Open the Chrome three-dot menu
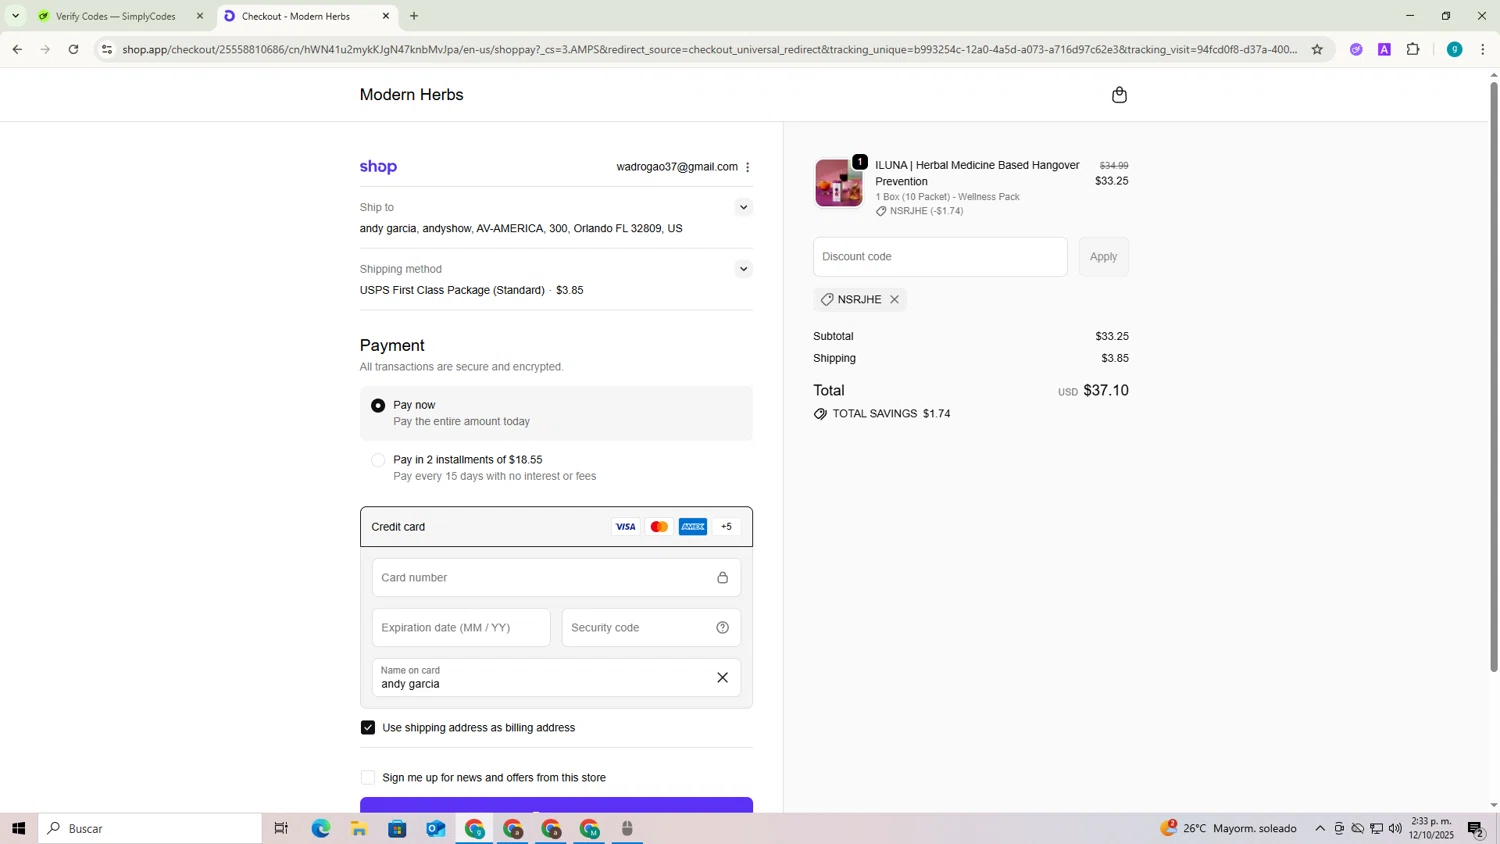This screenshot has width=1500, height=844. point(1483,49)
